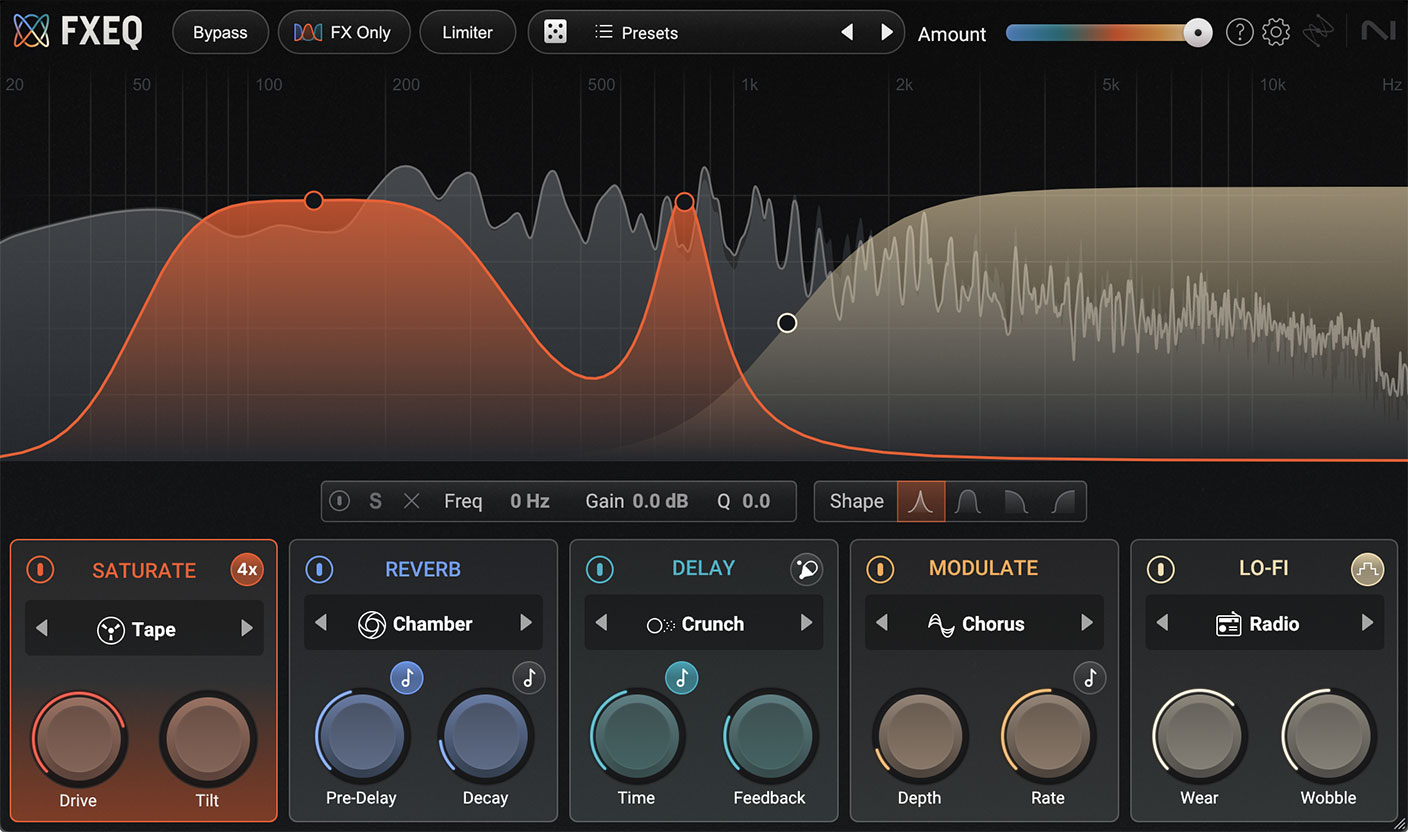
Task: Select next Reverb type after Chamber
Action: pos(526,623)
